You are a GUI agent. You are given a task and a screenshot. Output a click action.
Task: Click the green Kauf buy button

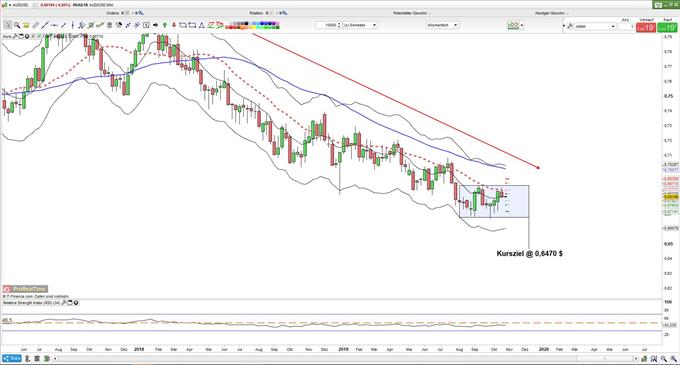(667, 27)
